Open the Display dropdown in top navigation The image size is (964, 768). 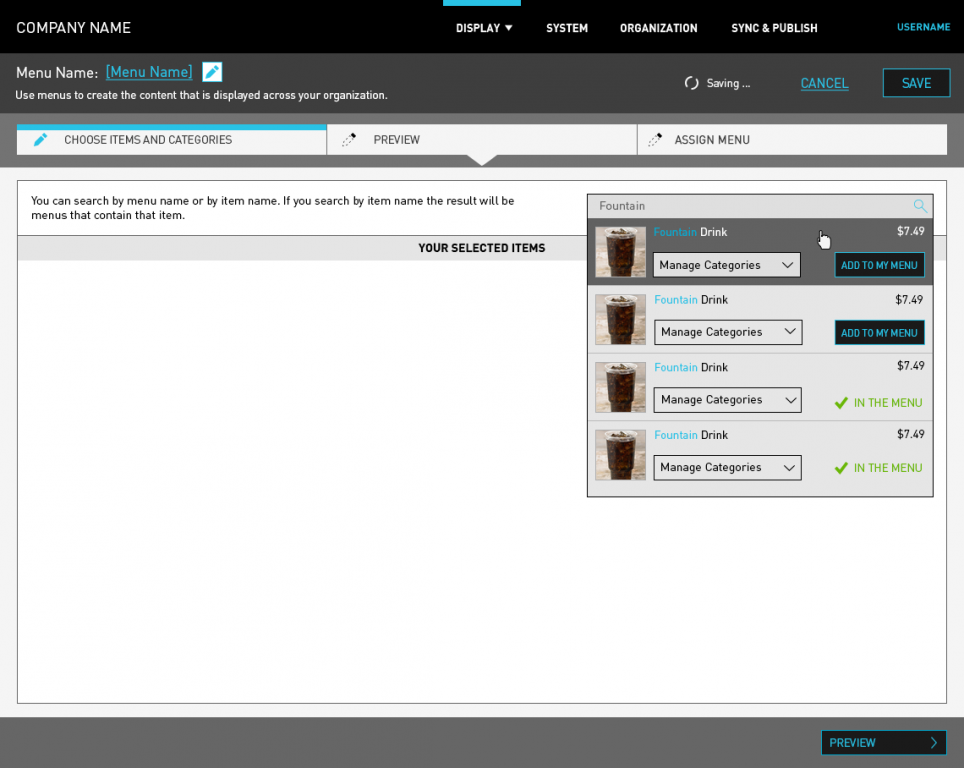point(484,28)
